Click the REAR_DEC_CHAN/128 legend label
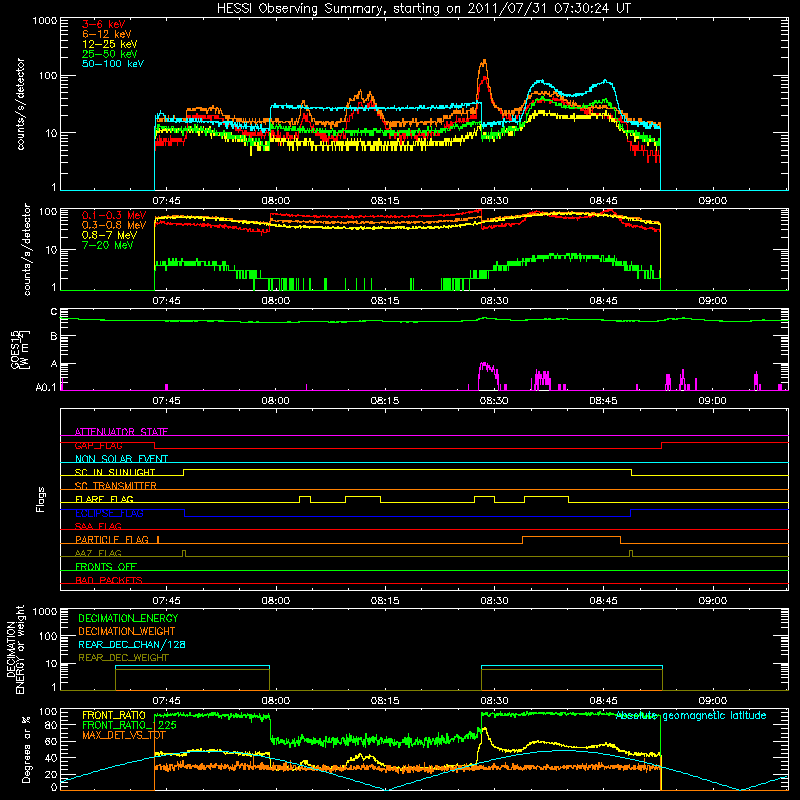Viewport: 800px width, 800px height. coord(132,644)
